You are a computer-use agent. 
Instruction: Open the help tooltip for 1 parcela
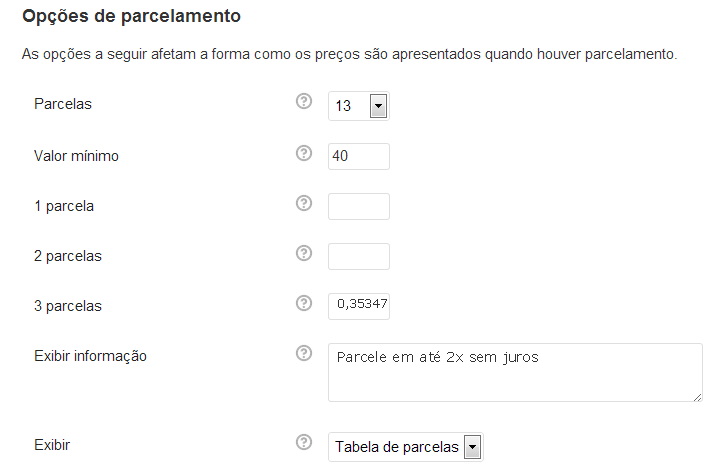pyautogui.click(x=304, y=204)
